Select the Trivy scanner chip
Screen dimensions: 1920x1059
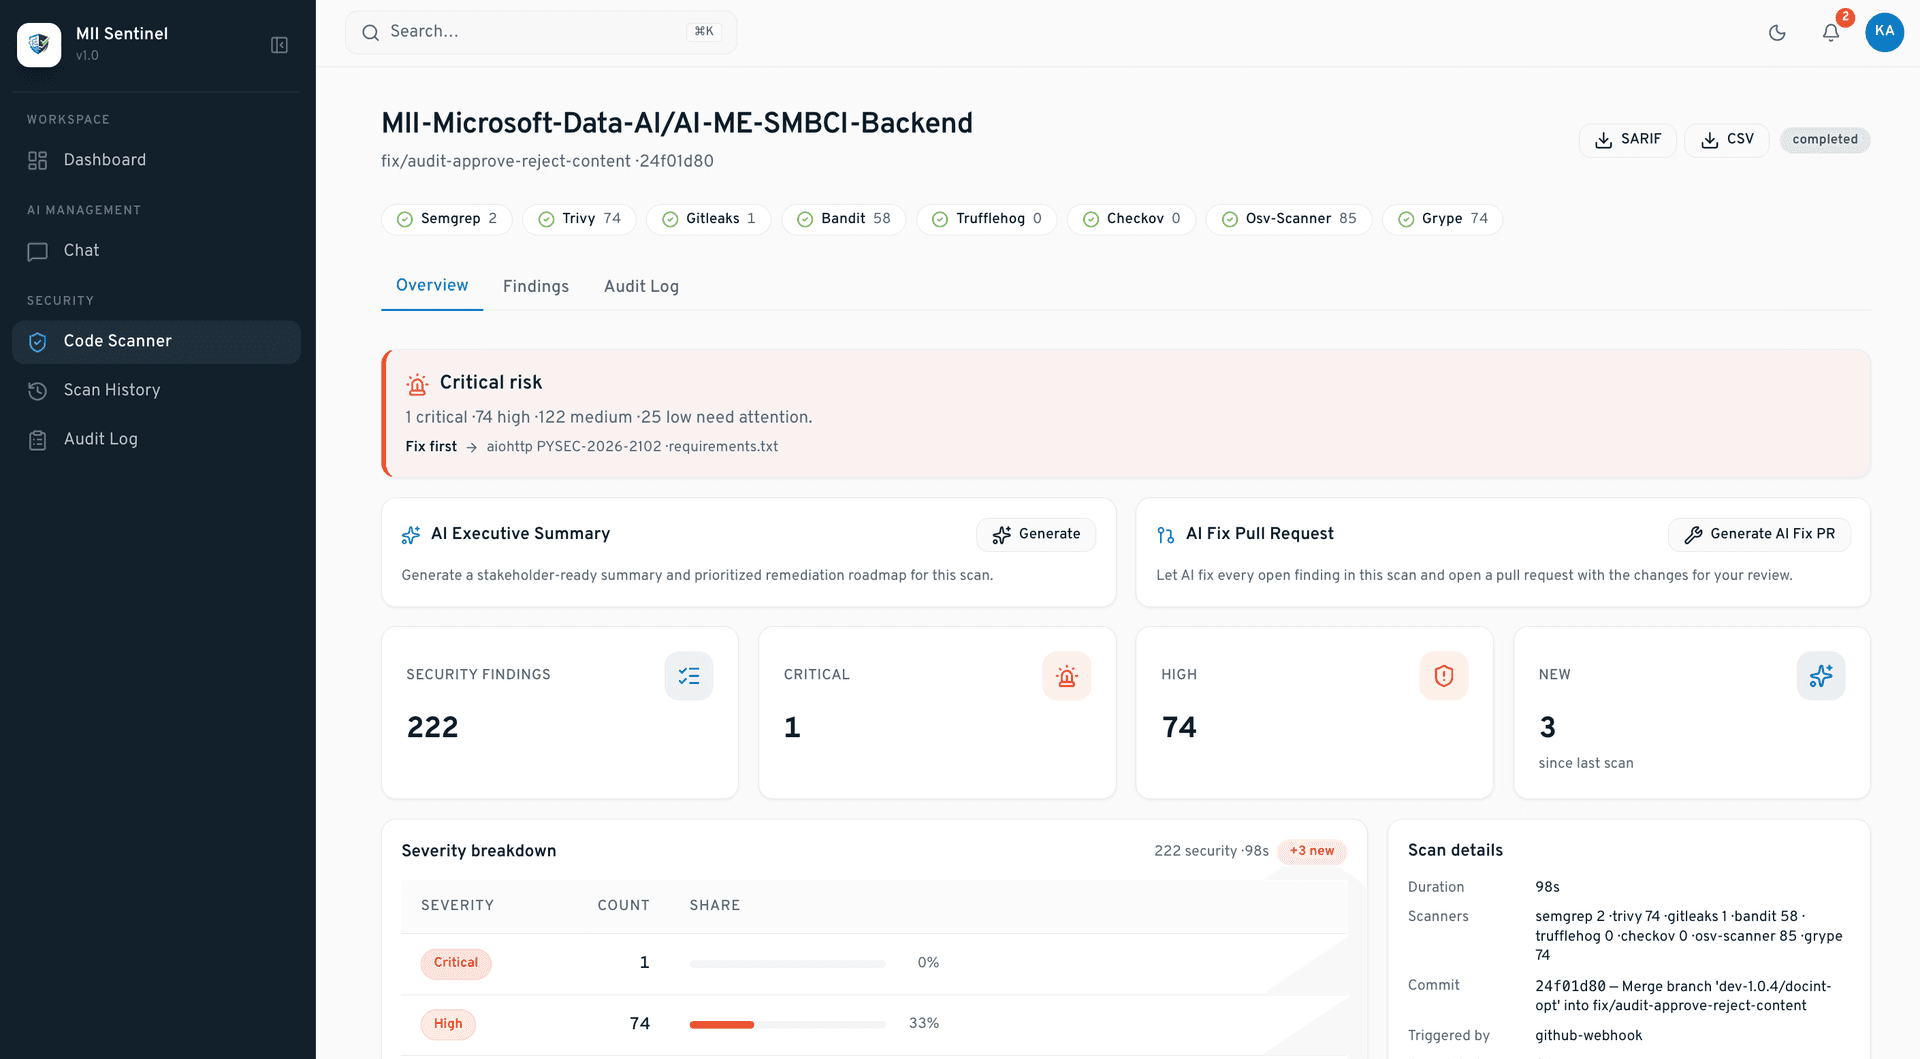(579, 219)
